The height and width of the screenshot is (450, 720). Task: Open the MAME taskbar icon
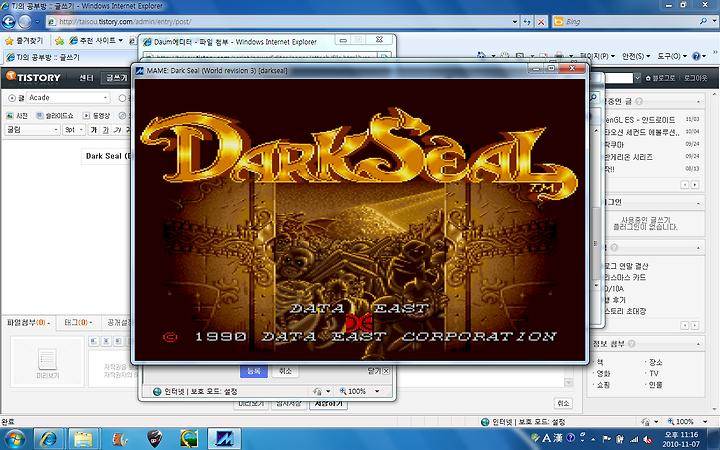coord(225,439)
